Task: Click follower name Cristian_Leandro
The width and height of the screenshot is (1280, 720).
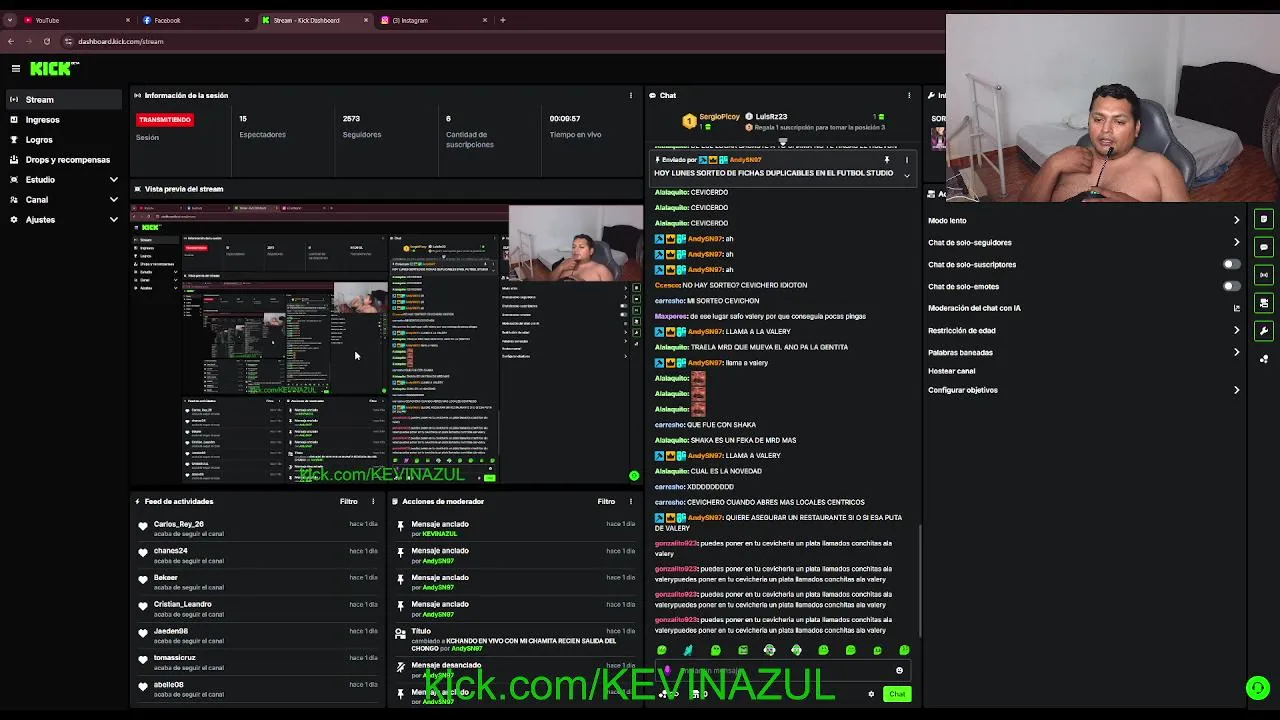Action: coord(182,604)
